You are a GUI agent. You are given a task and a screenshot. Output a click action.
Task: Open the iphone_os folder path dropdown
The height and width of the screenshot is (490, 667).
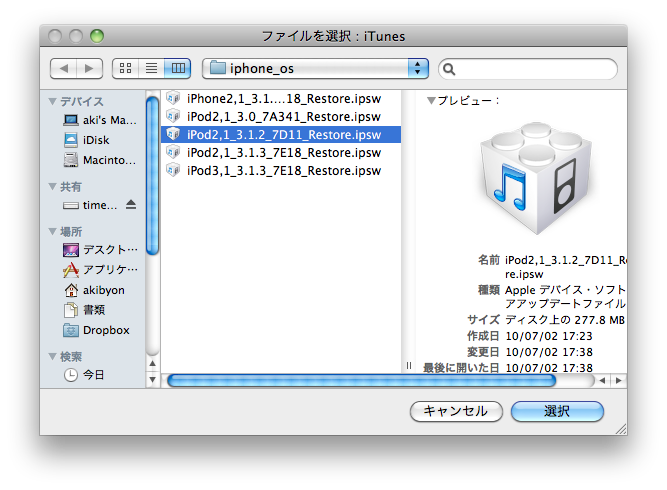click(315, 68)
